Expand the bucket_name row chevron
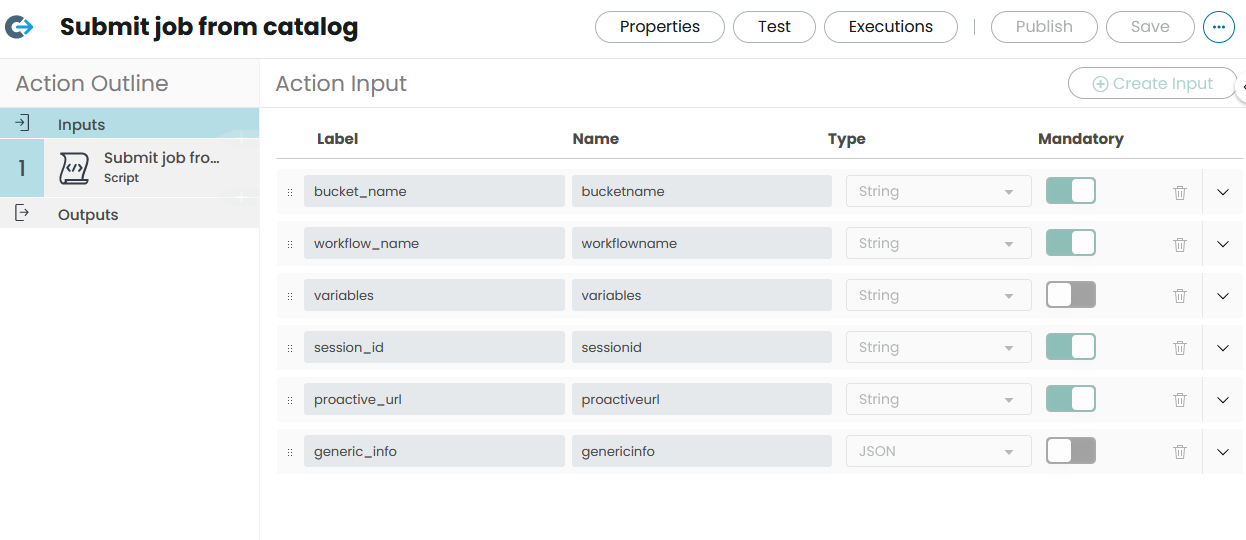1246x540 pixels. pyautogui.click(x=1223, y=192)
